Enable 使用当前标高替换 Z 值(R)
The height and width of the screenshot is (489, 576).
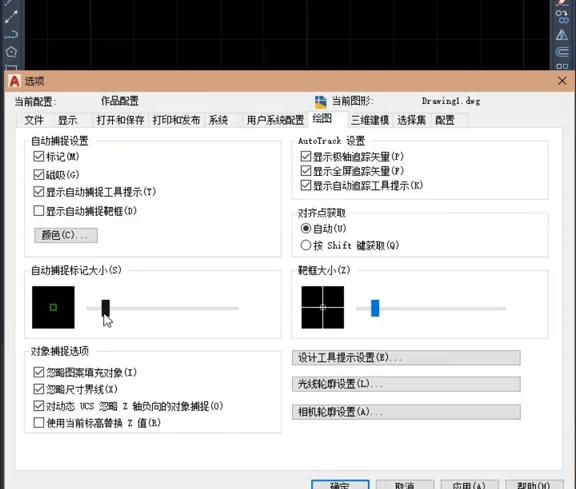(39, 423)
